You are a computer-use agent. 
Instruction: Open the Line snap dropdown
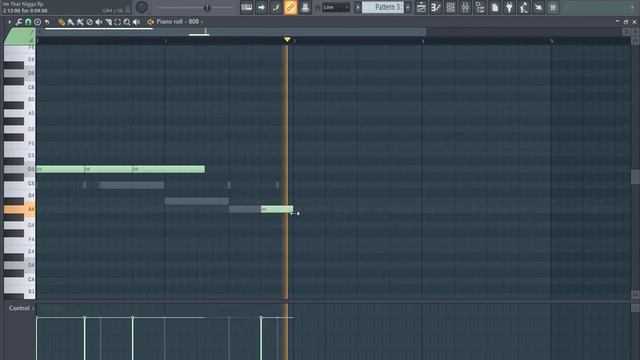tap(336, 7)
